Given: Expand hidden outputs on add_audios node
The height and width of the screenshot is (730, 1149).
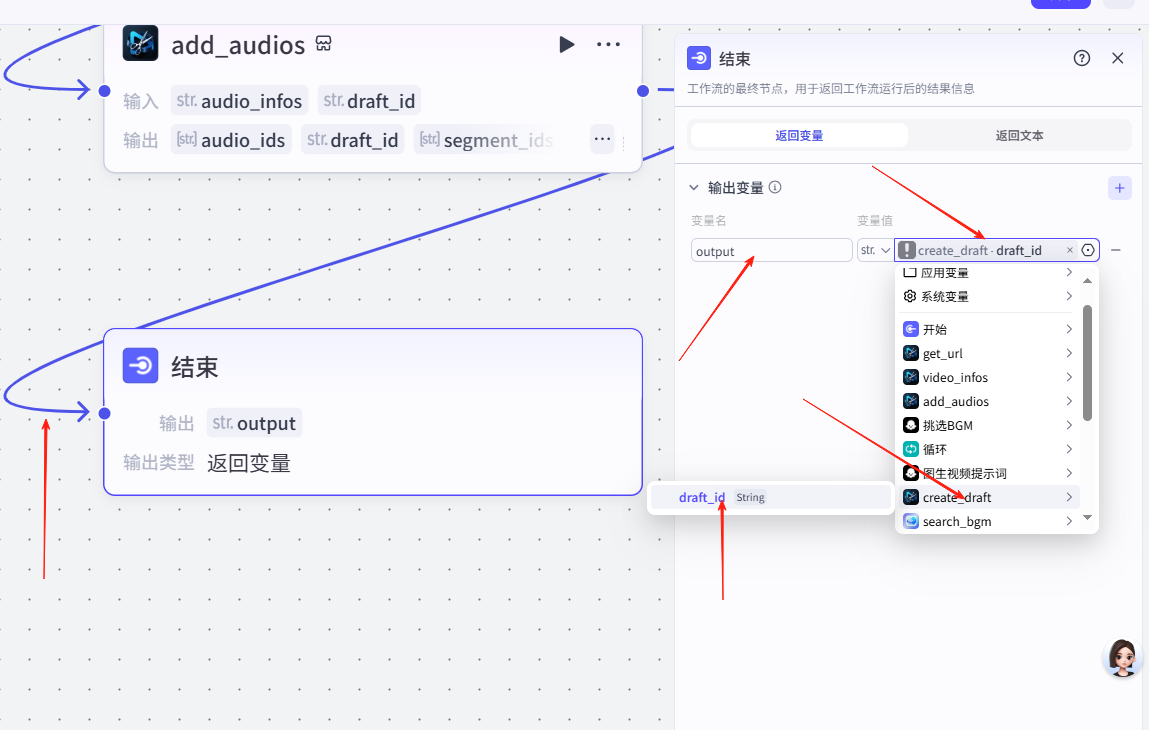Looking at the screenshot, I should point(602,139).
